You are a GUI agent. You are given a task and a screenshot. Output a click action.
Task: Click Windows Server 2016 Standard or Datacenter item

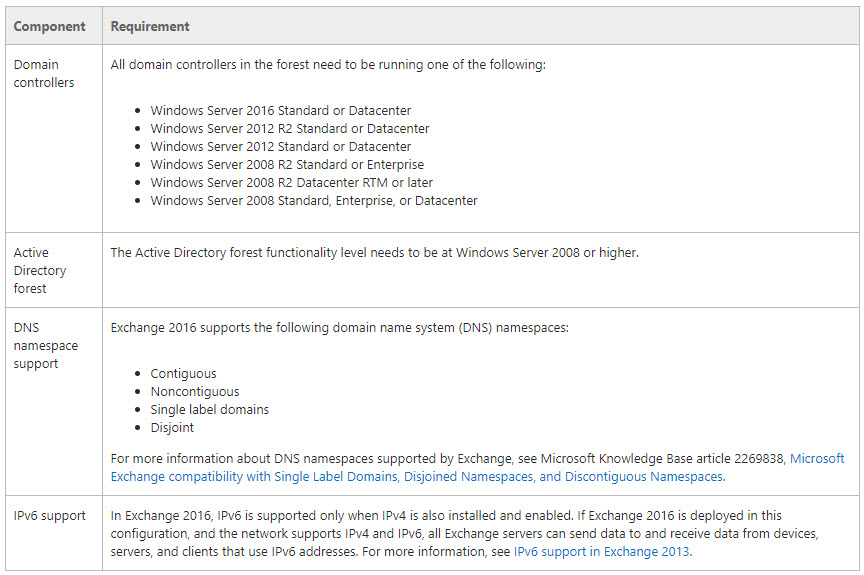tap(280, 111)
